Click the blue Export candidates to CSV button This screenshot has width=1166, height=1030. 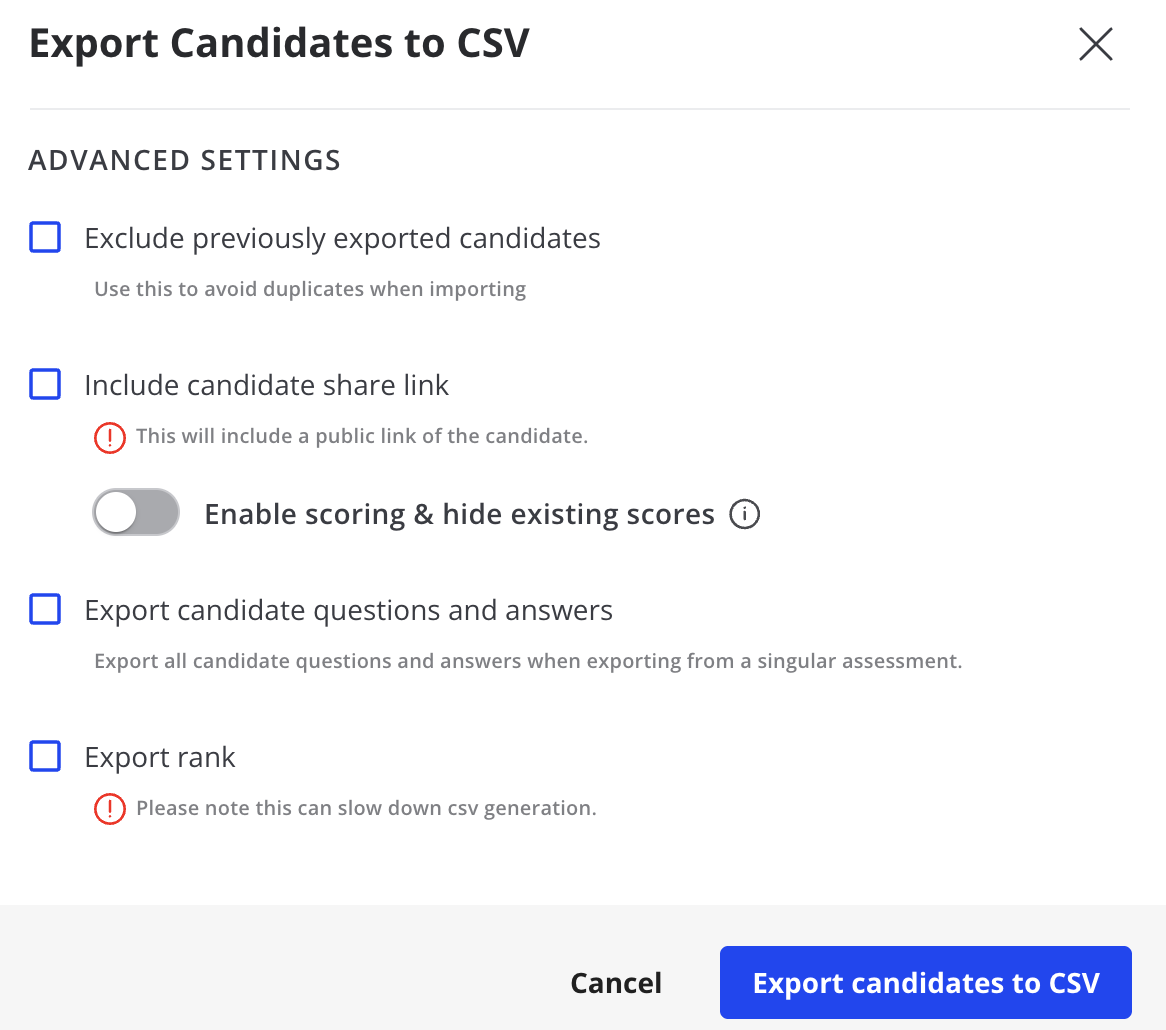point(926,982)
